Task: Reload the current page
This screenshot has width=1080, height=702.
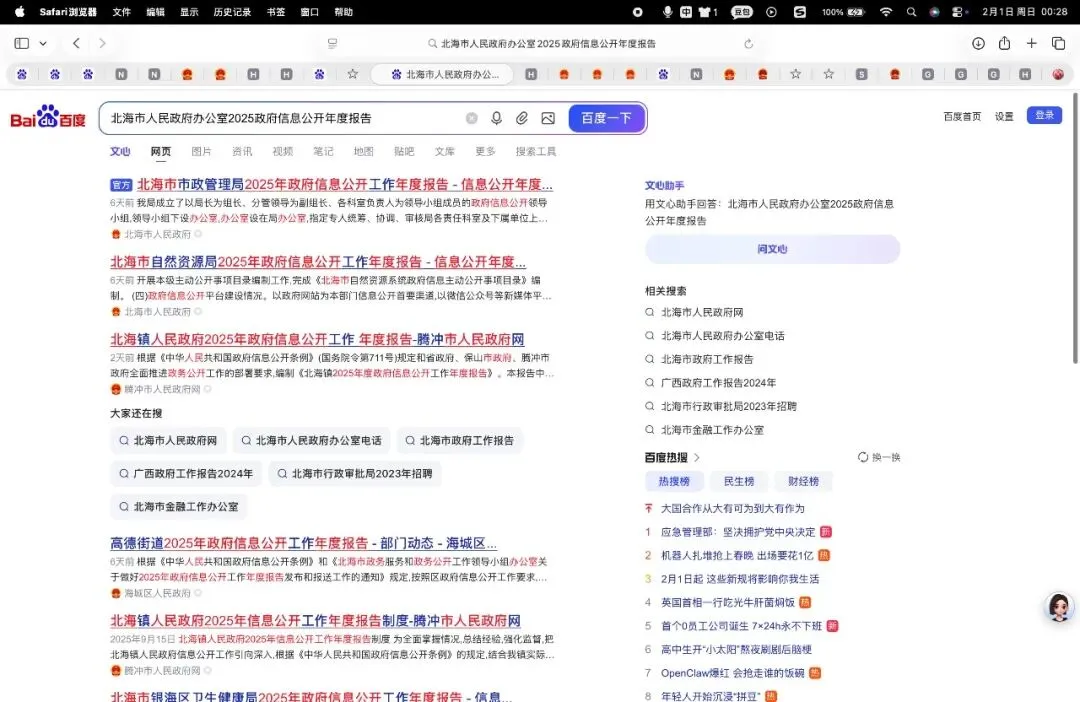Action: (x=748, y=43)
